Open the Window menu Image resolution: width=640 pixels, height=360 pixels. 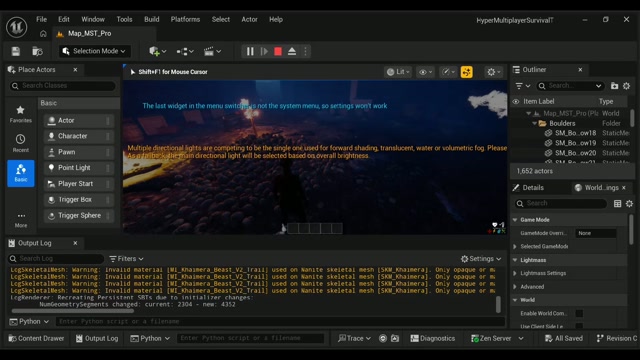(93, 19)
